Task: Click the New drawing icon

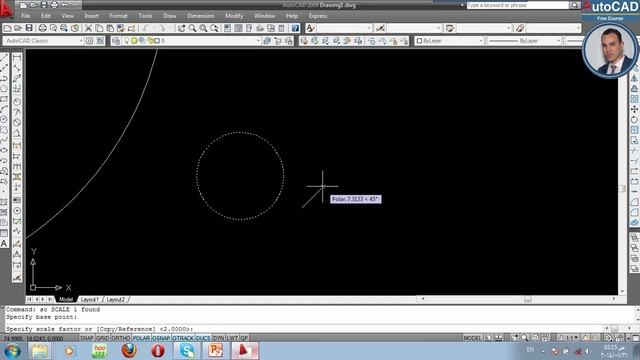Action: click(7, 28)
